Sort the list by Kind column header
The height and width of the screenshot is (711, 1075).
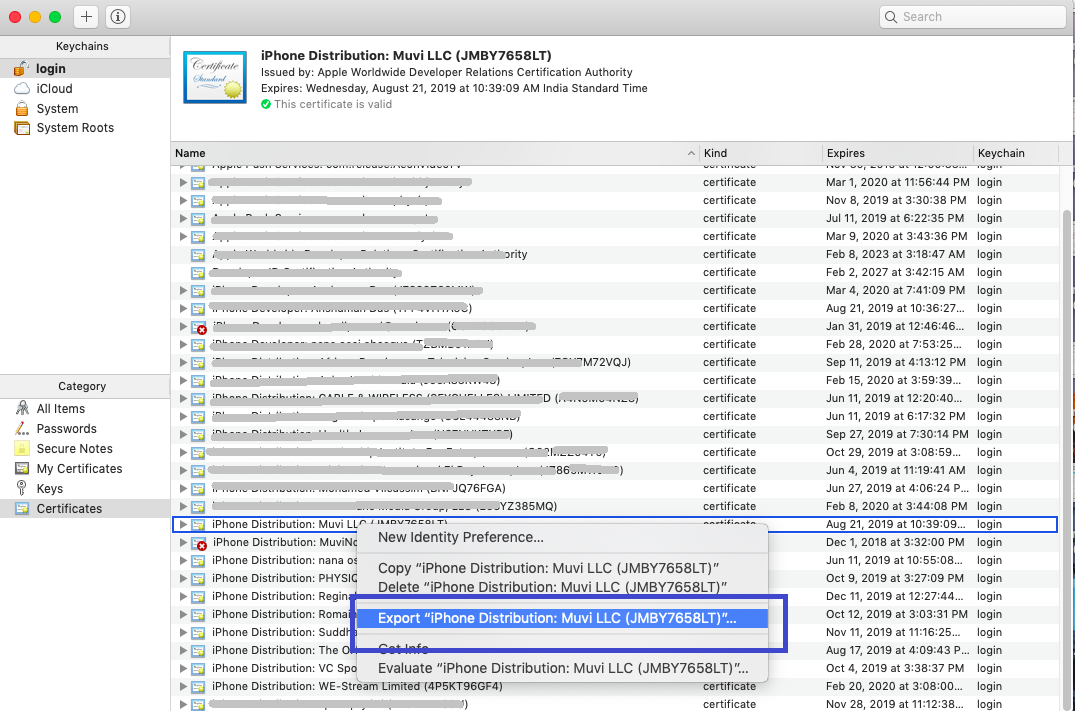[760, 154]
